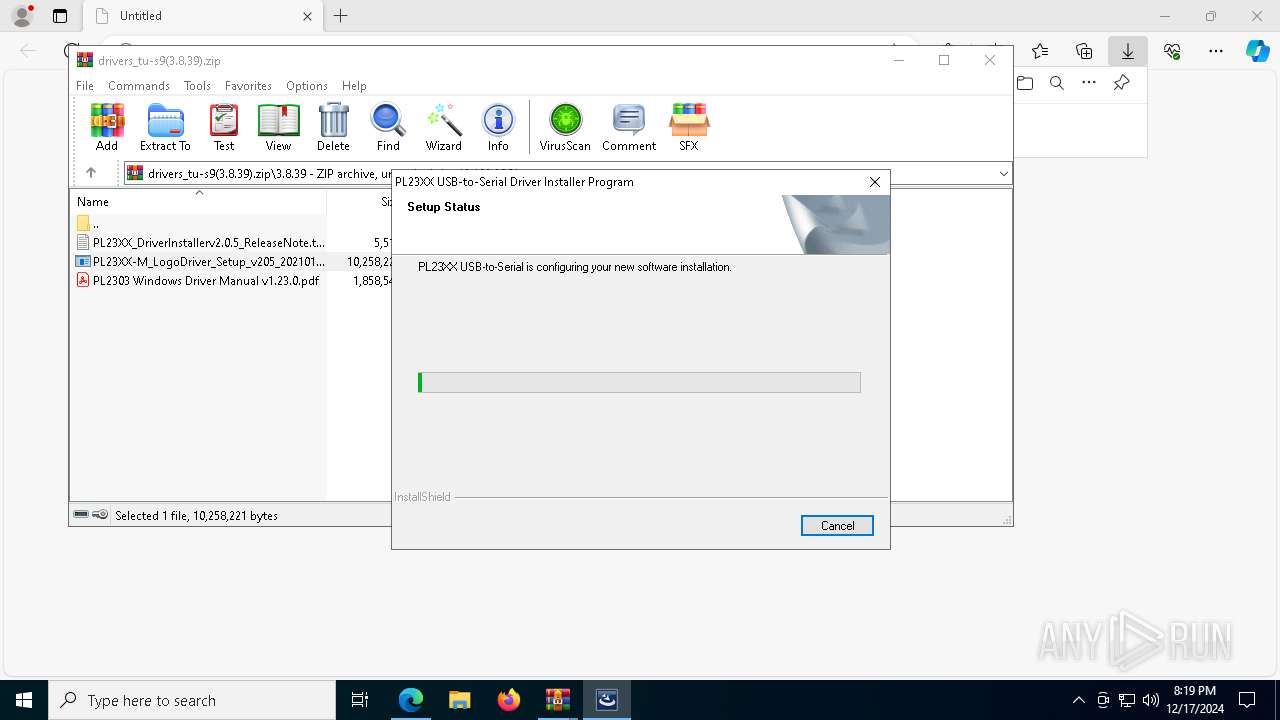This screenshot has width=1280, height=720.
Task: Show archive Info
Action: tap(498, 127)
